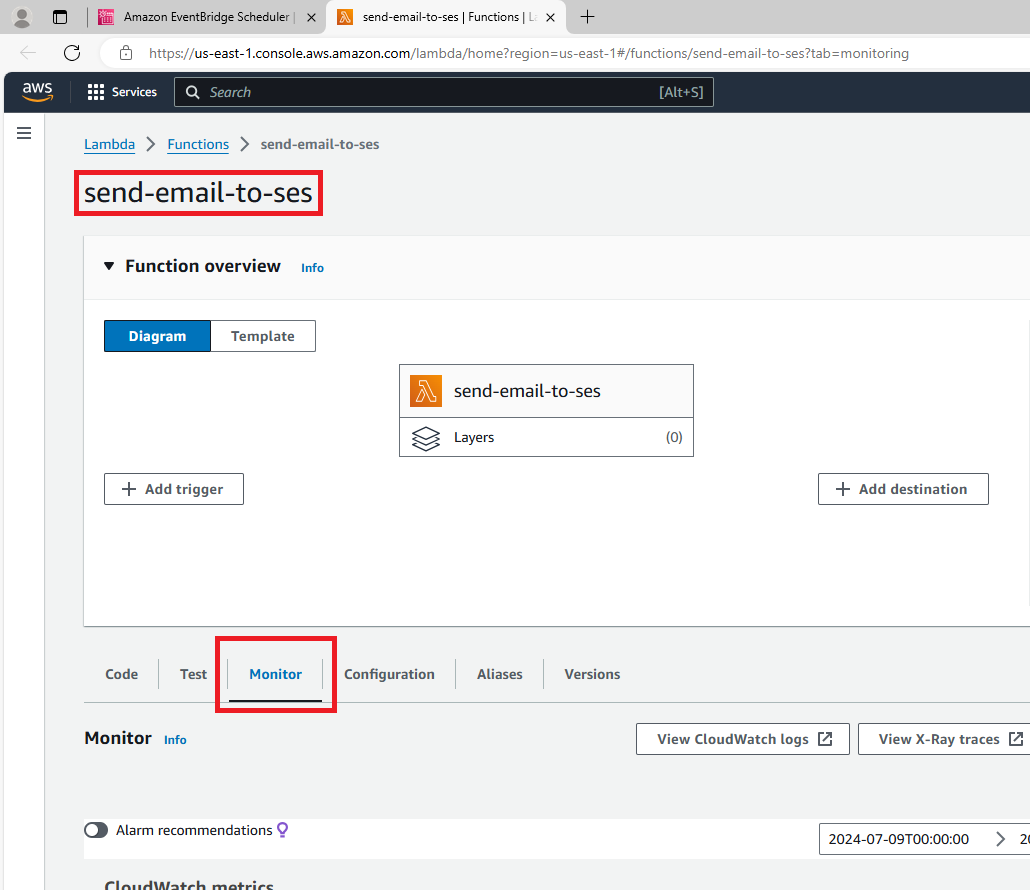
Task: Click the AWS logo home icon
Action: pyautogui.click(x=37, y=92)
